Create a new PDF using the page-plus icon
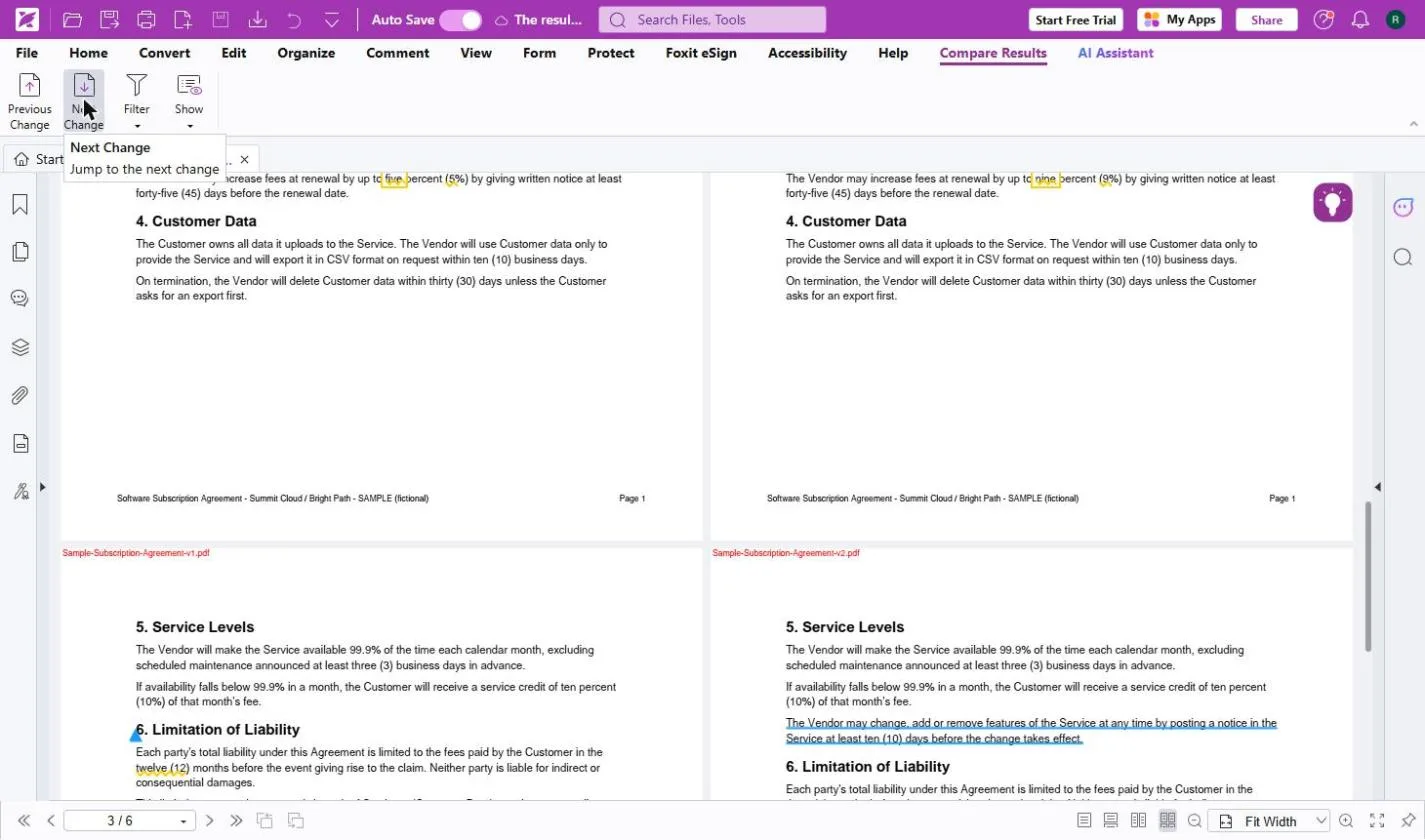Image resolution: width=1425 pixels, height=840 pixels. click(x=183, y=19)
